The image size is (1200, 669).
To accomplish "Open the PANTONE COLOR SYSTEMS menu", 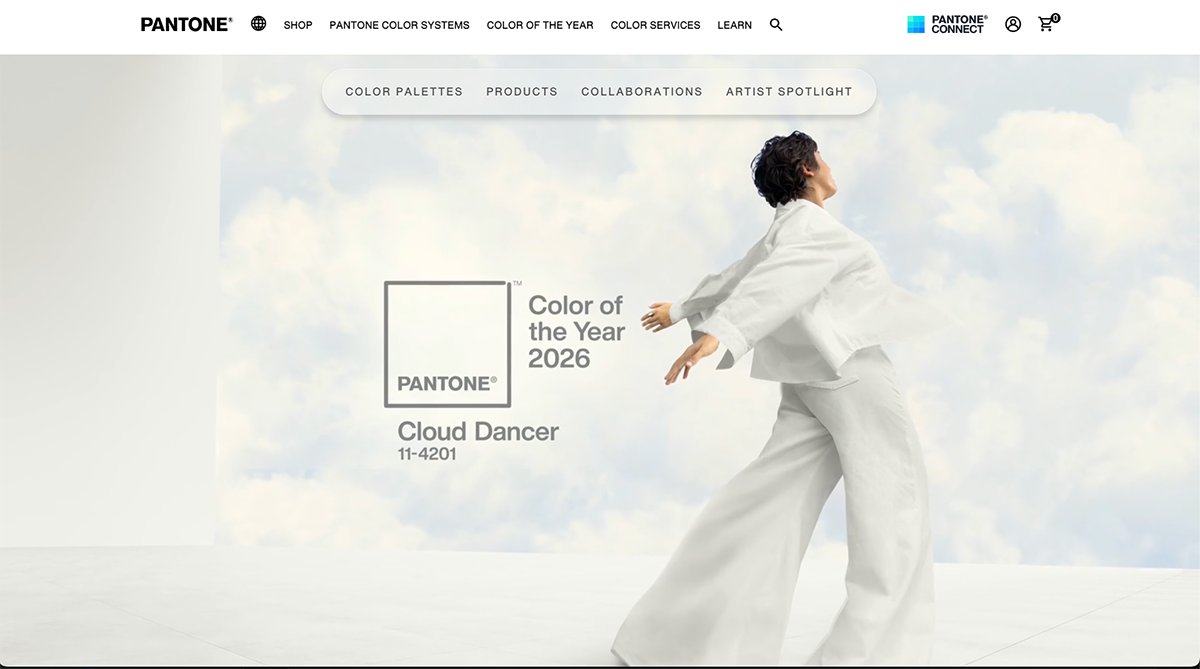I will [399, 25].
